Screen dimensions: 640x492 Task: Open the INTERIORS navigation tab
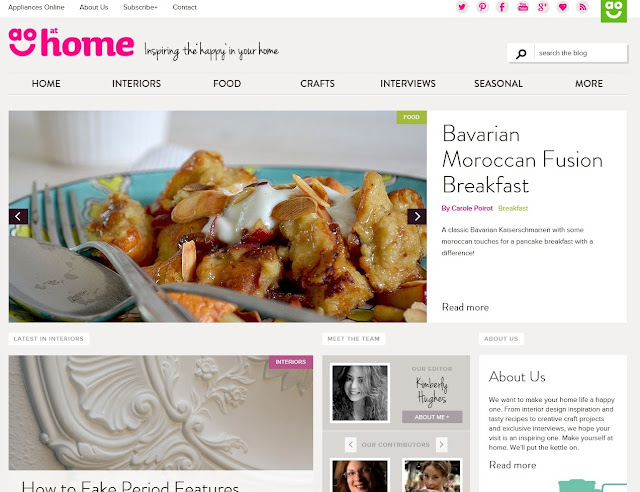click(136, 84)
